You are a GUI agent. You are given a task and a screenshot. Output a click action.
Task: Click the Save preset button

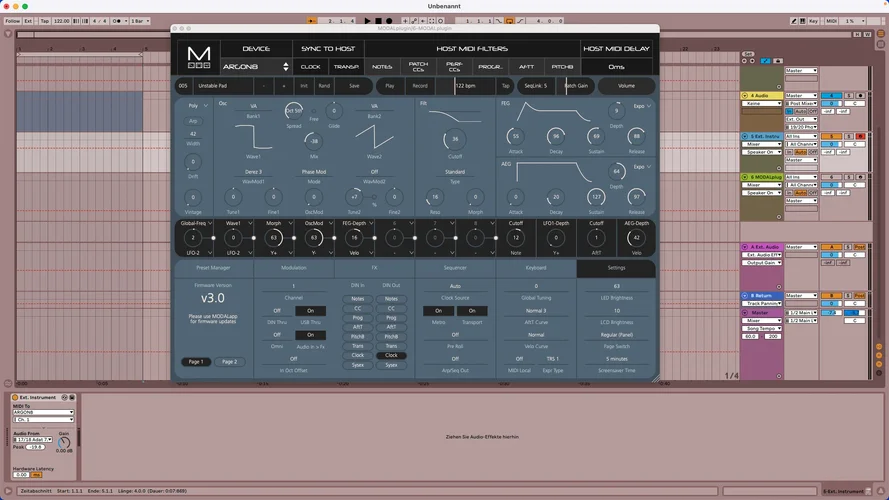coord(354,86)
